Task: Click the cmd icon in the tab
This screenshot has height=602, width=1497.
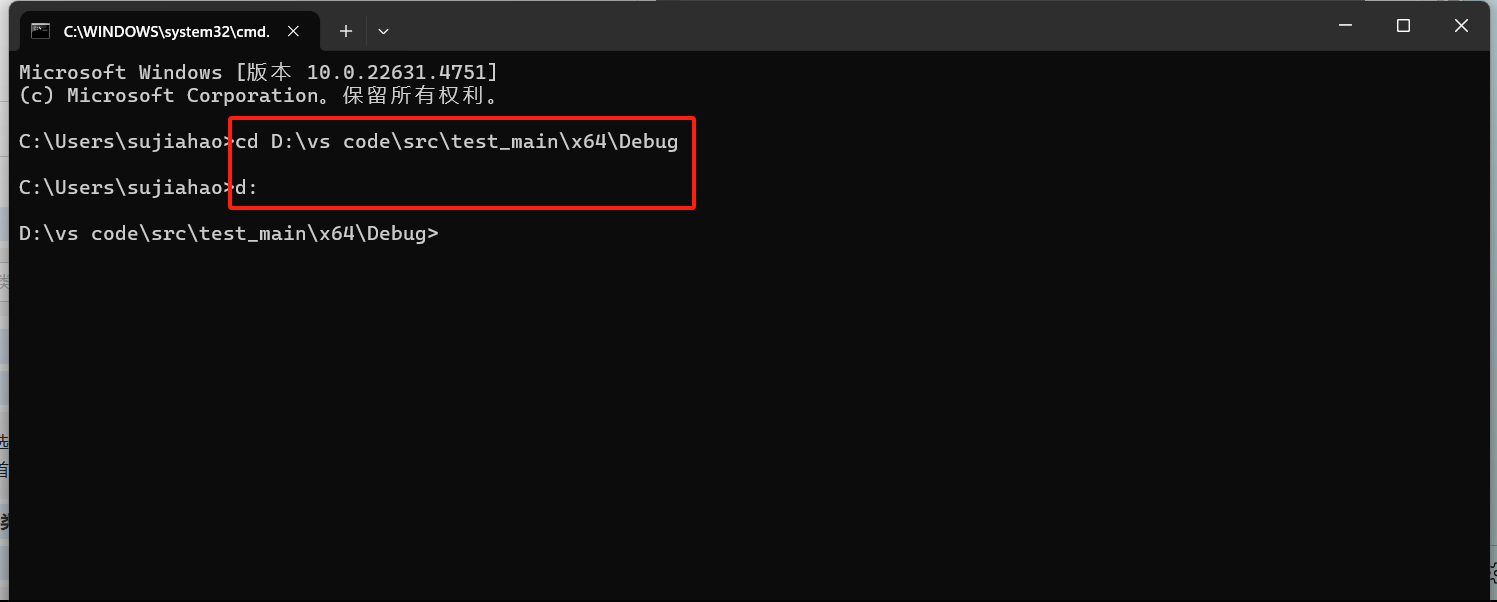Action: [40, 31]
